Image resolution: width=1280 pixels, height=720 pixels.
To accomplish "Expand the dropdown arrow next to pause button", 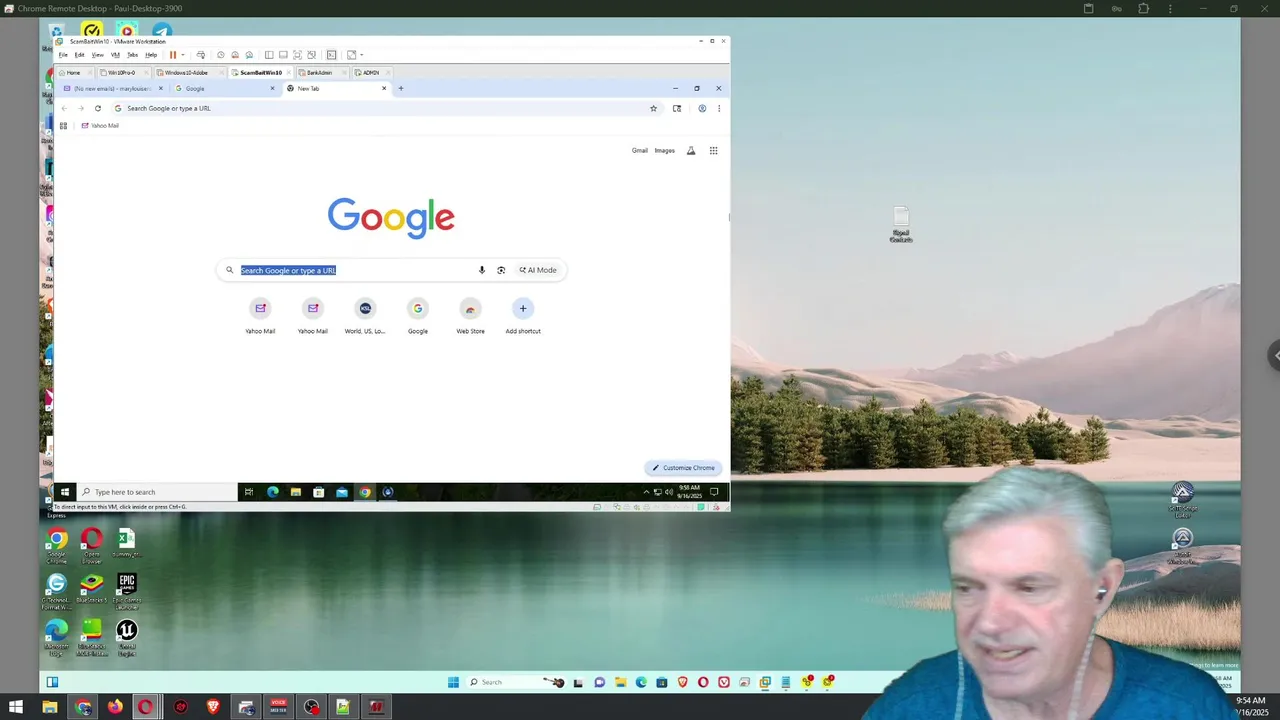I will (x=182, y=55).
